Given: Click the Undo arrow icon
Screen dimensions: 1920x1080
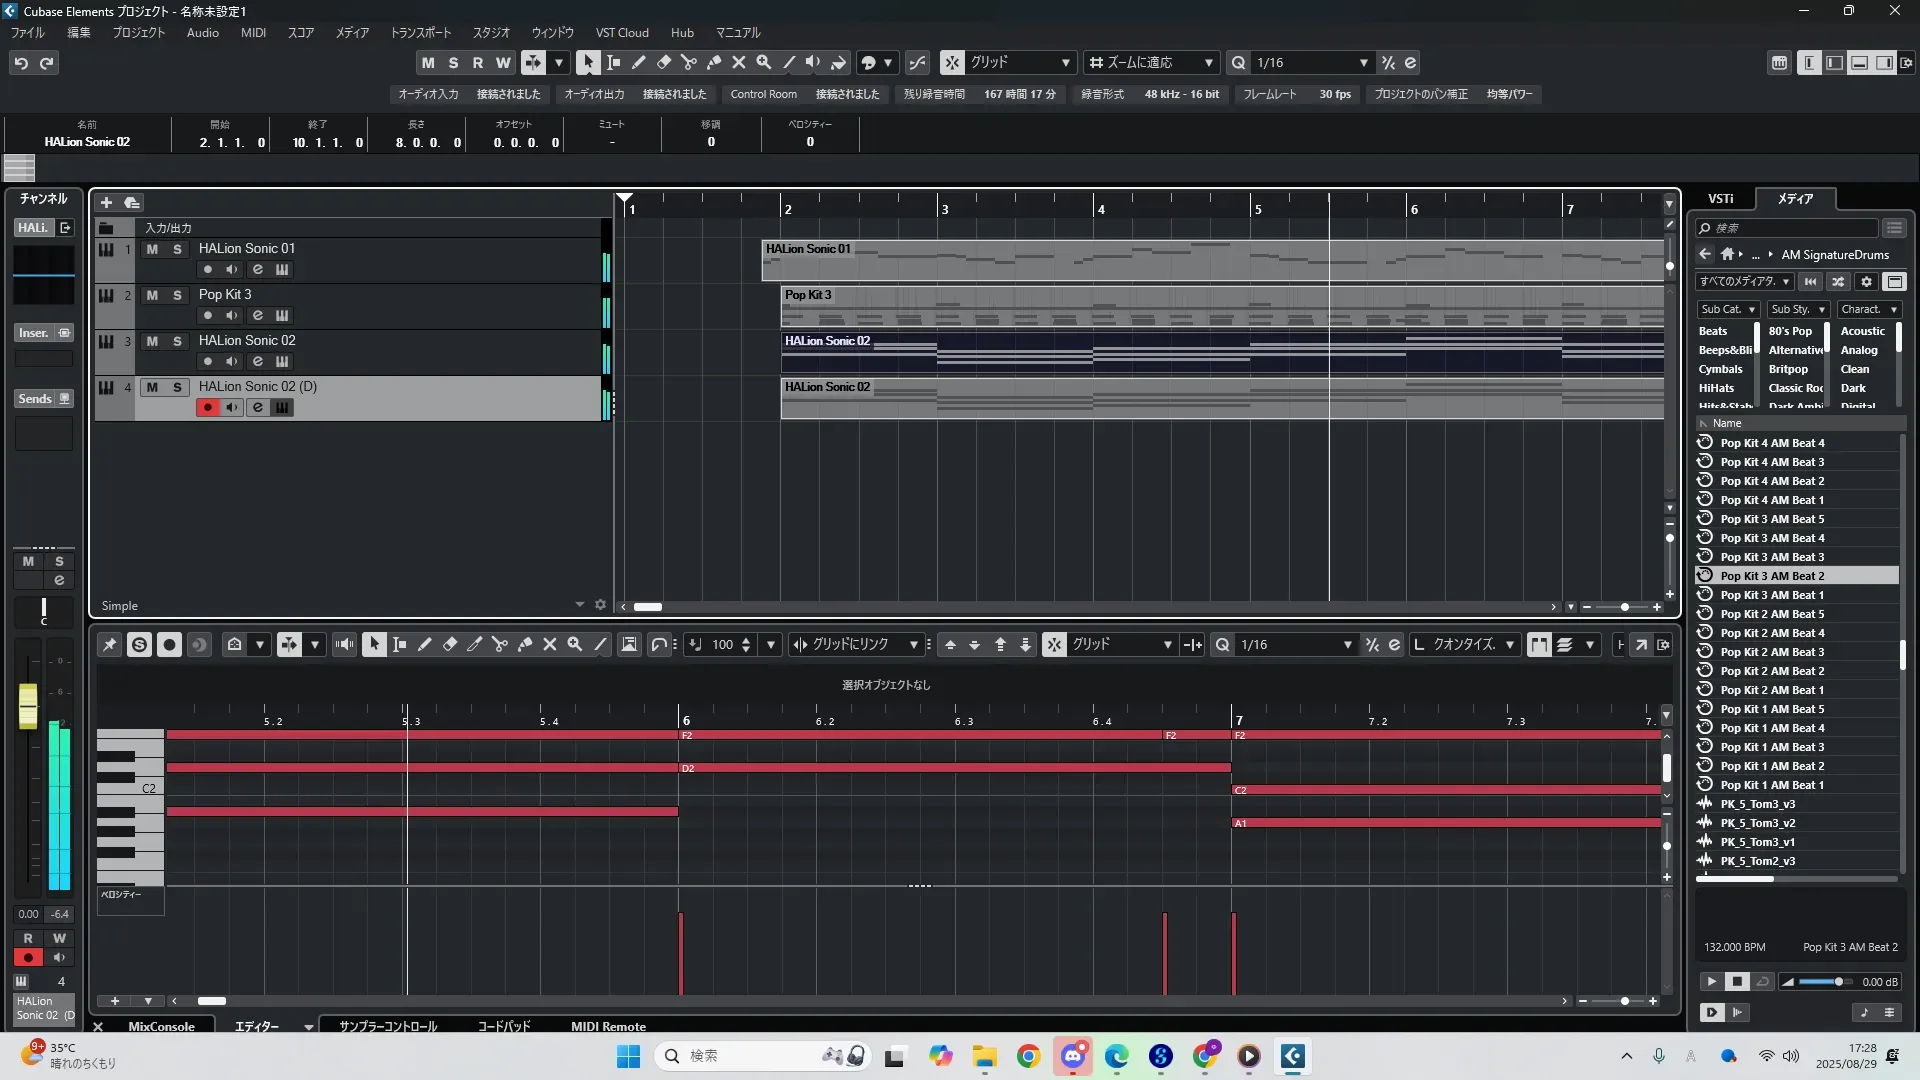Looking at the screenshot, I should (x=21, y=63).
